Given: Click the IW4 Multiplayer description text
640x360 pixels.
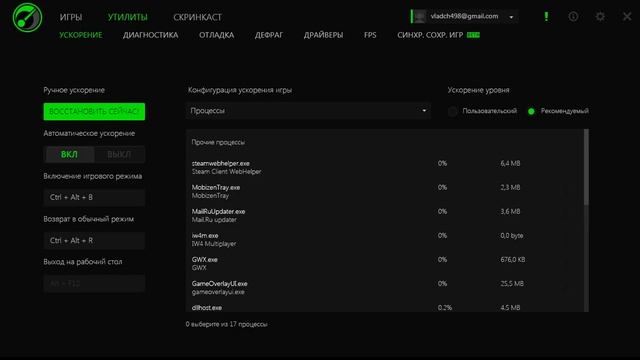Looking at the screenshot, I should click(214, 244).
